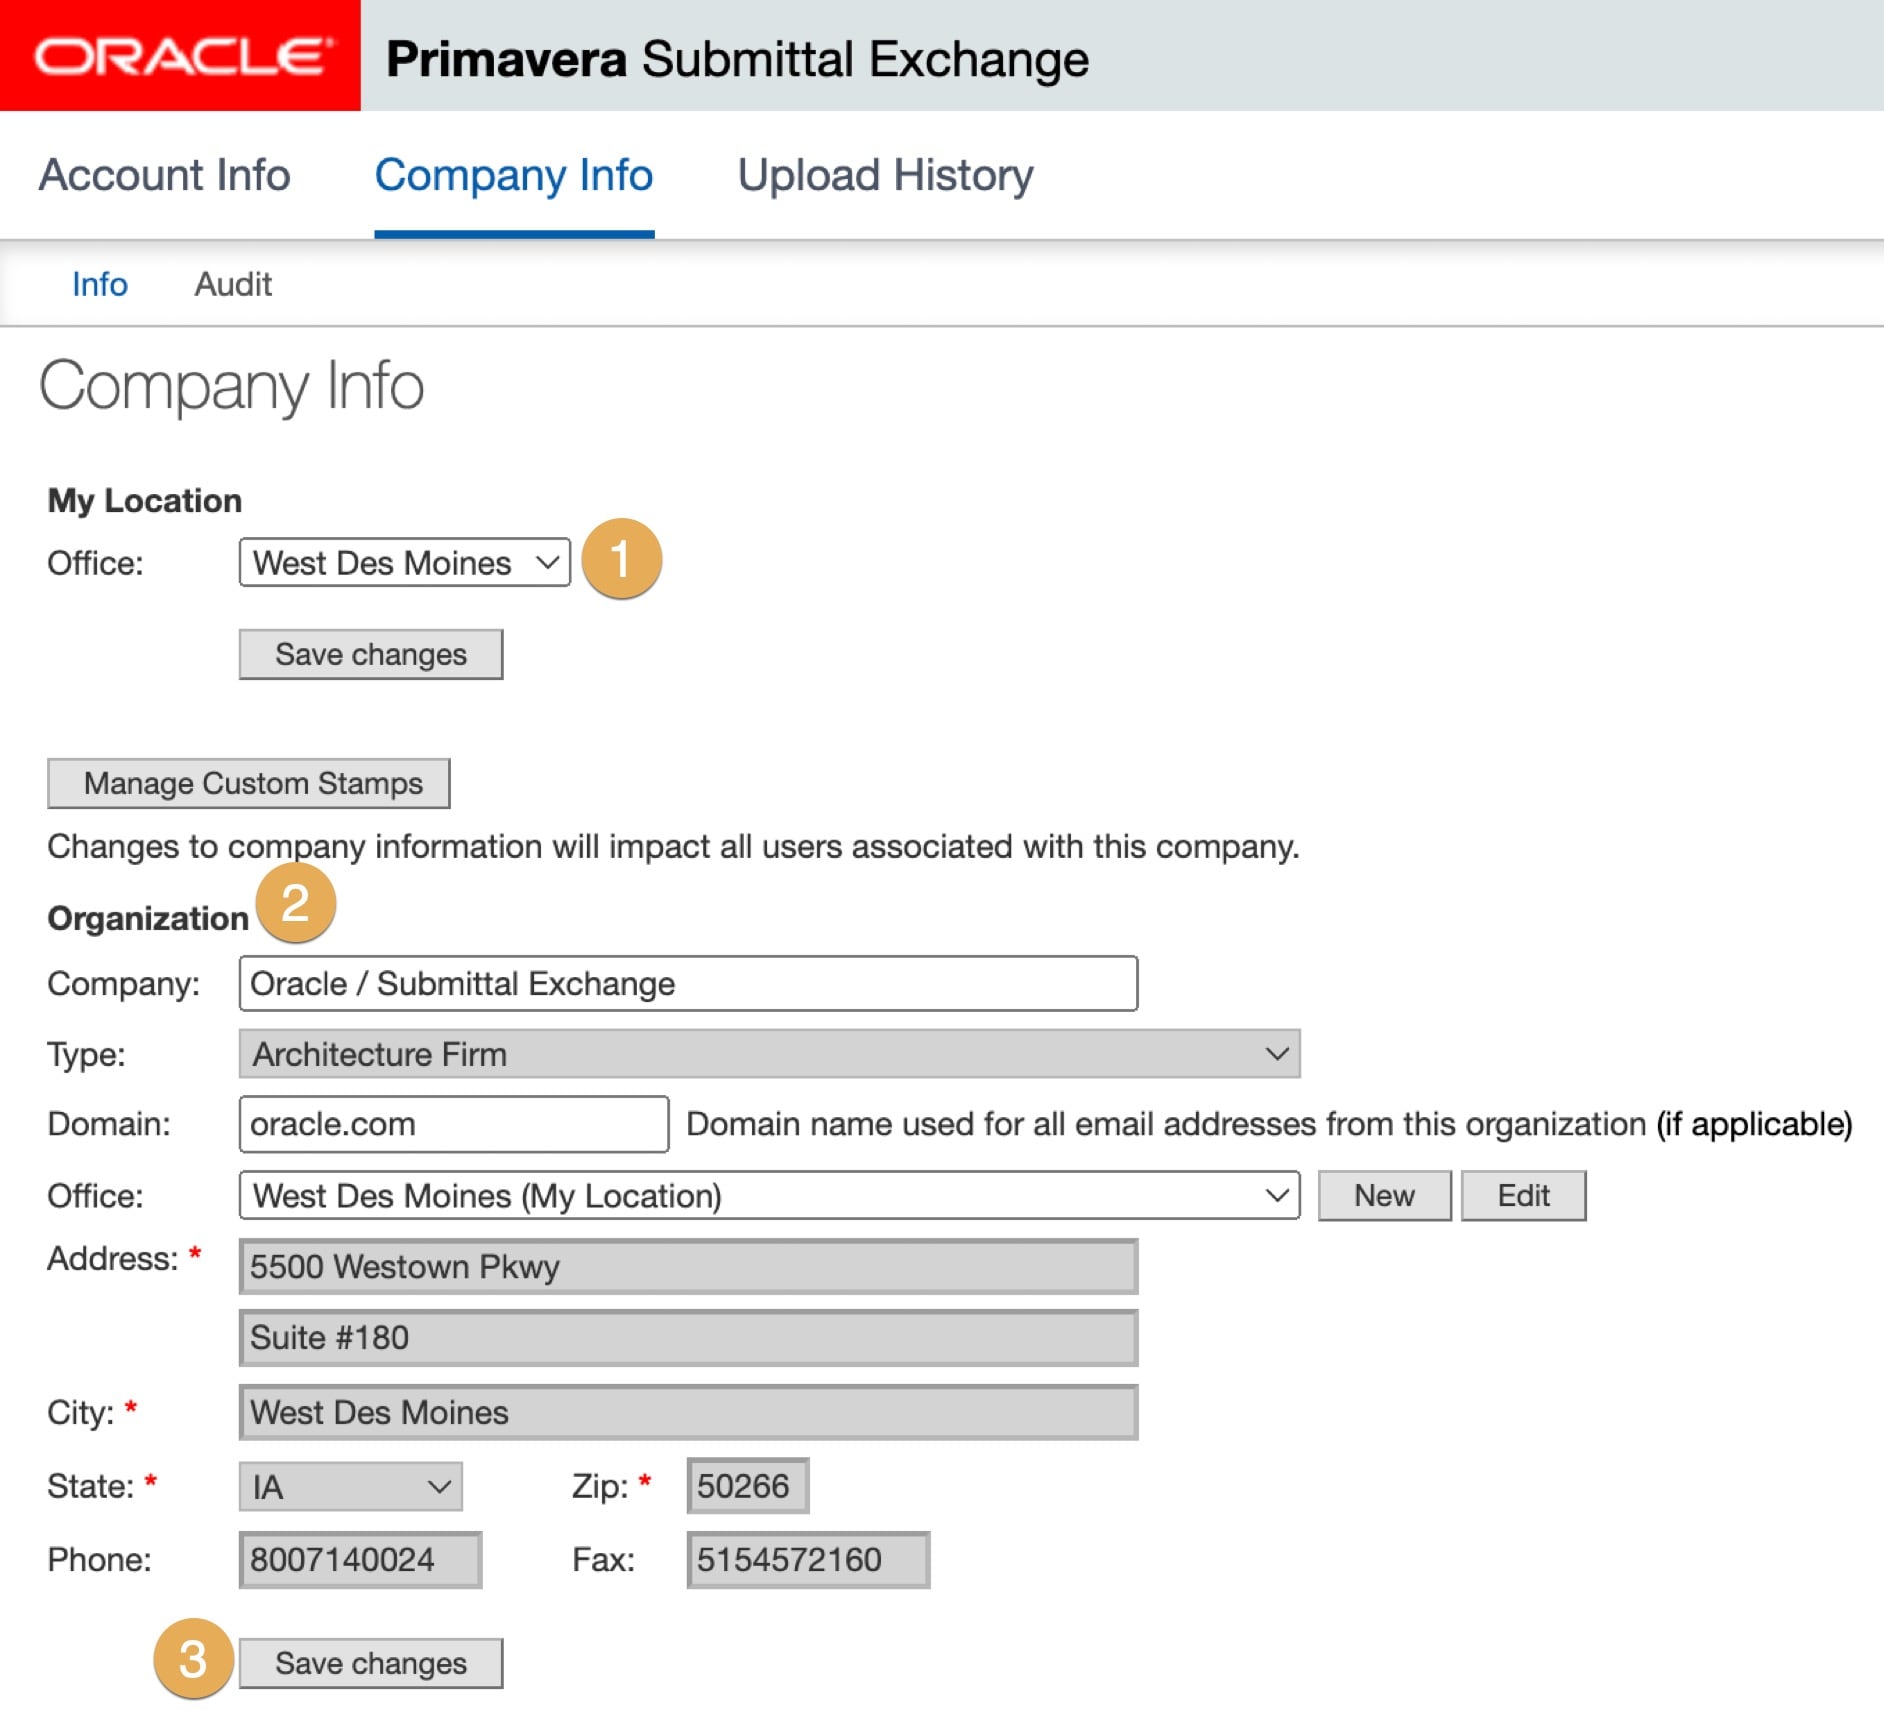The width and height of the screenshot is (1884, 1710).
Task: Focus the Company name text field
Action: click(688, 984)
